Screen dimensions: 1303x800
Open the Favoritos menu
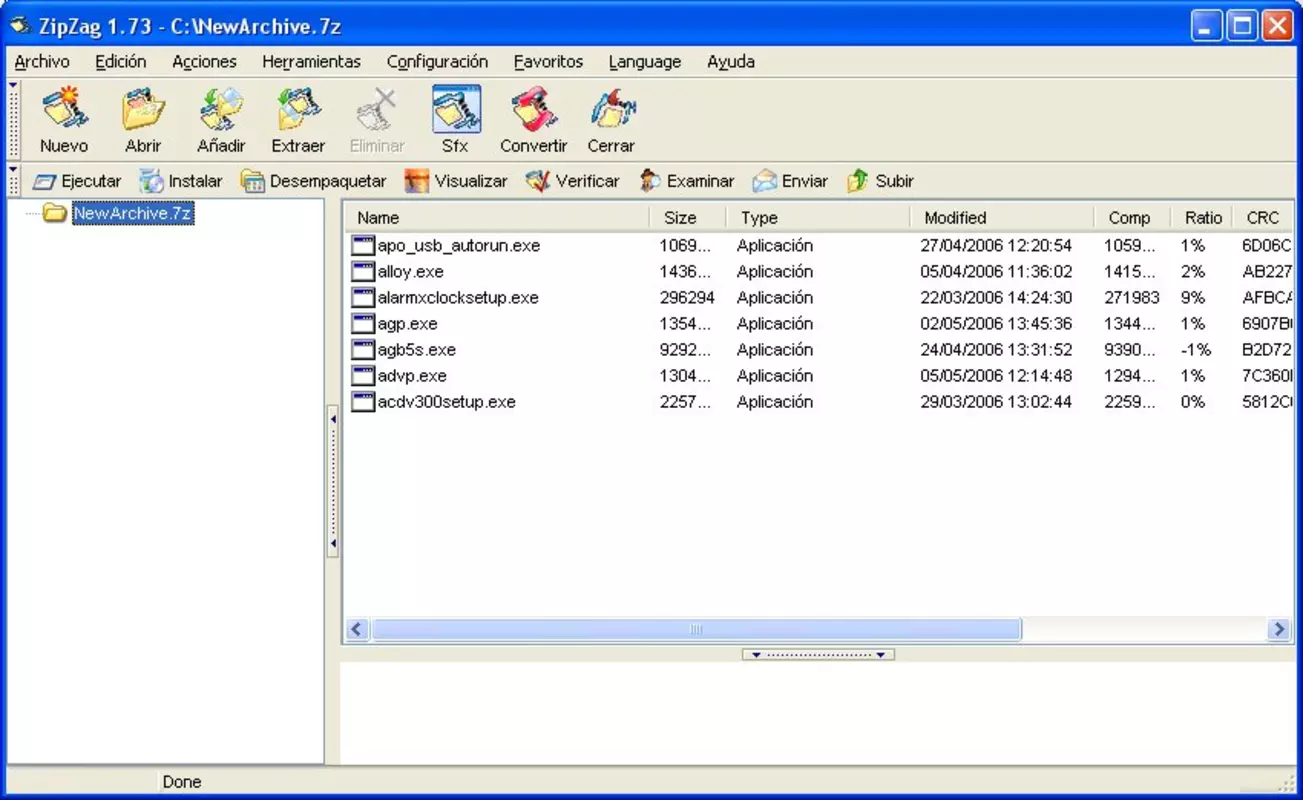point(548,62)
